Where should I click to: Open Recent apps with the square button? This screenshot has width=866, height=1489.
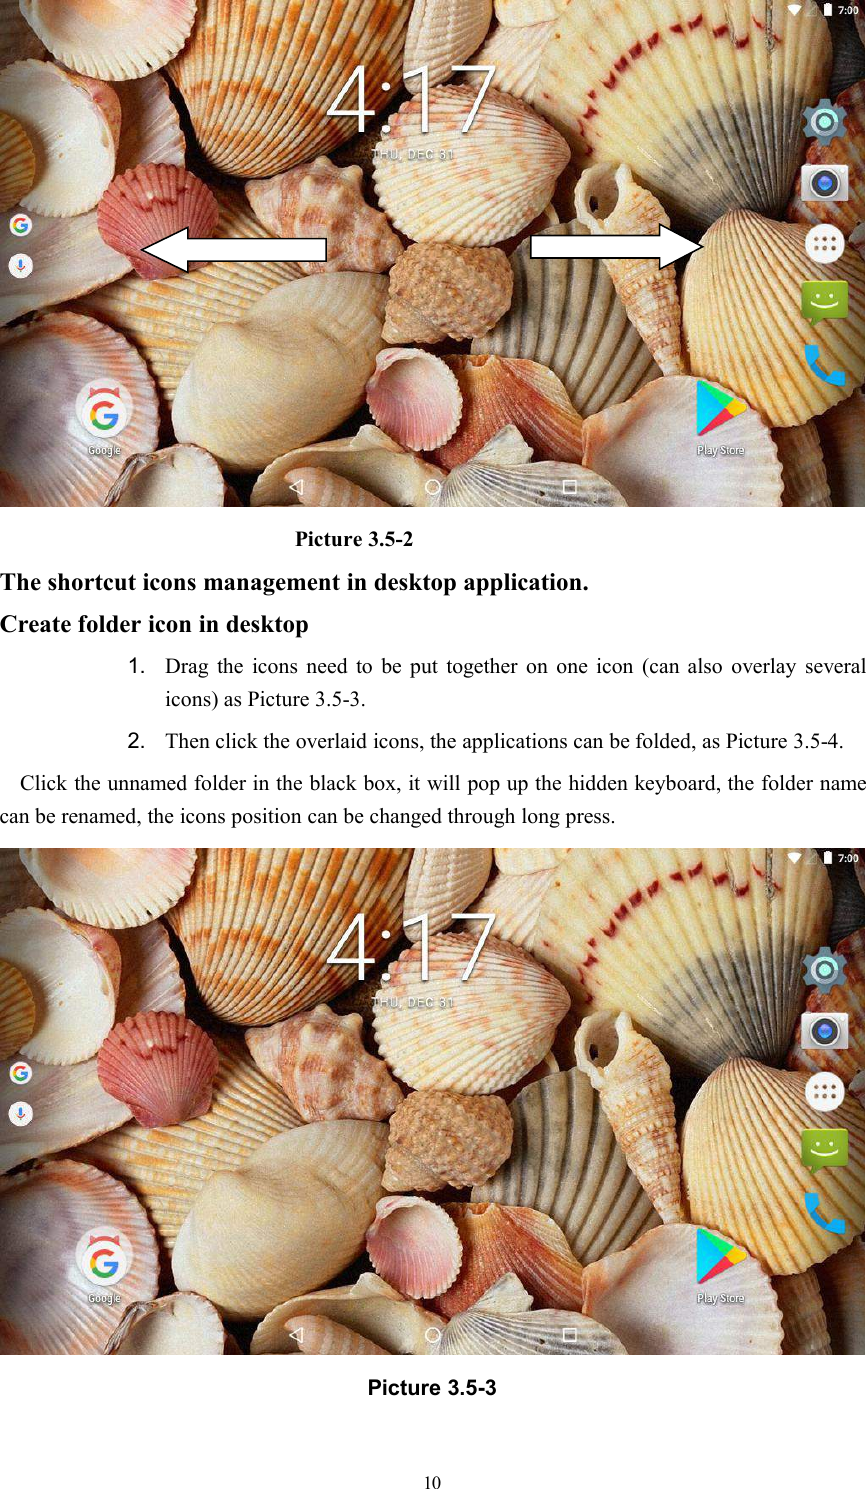click(x=569, y=487)
